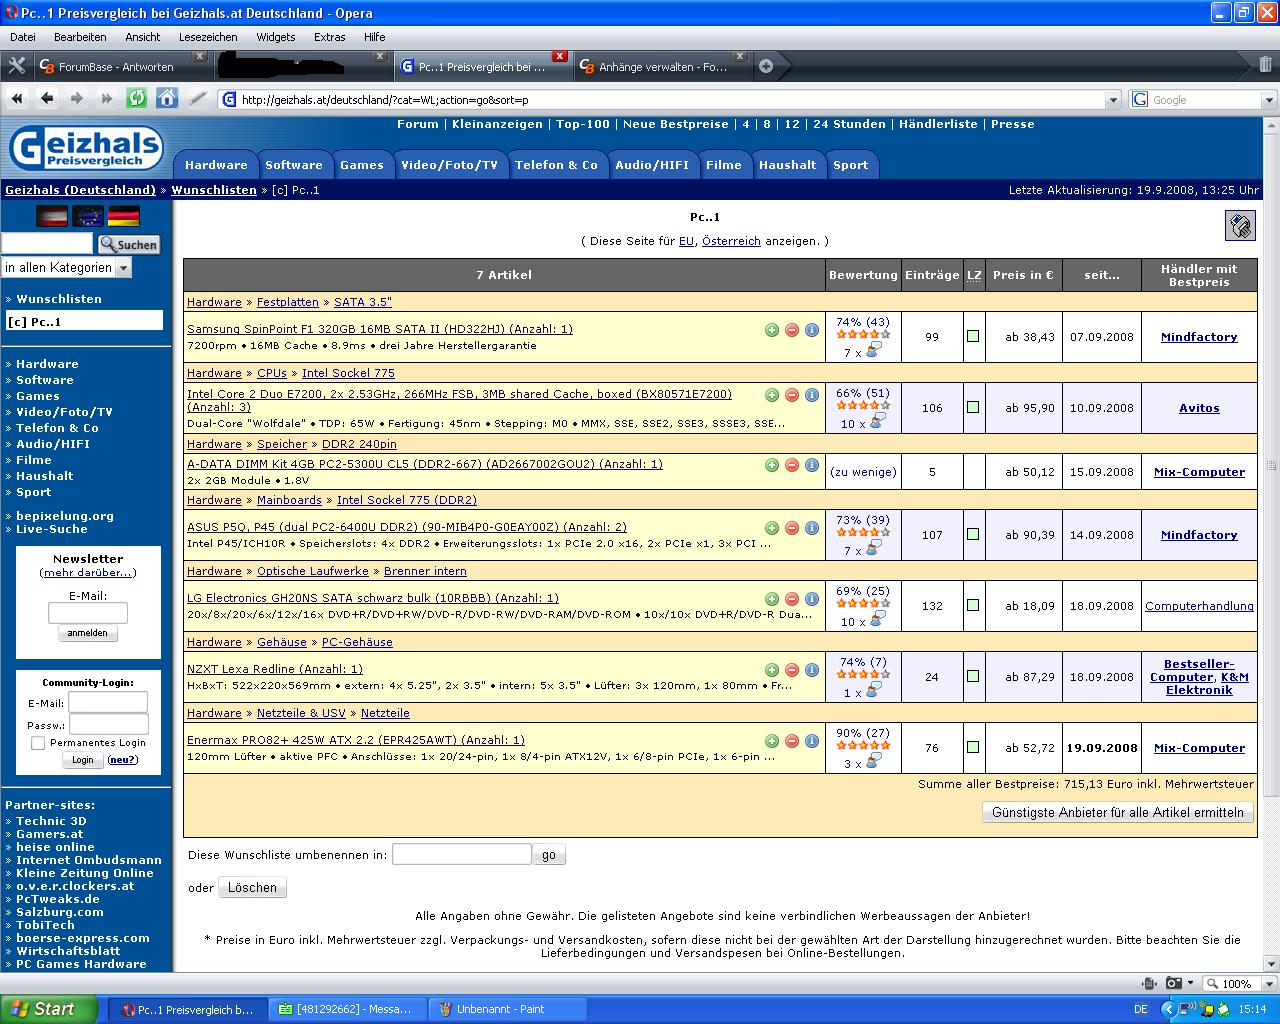Remove Samsung SpinPoint F1 via red minus
Screen dimensions: 1280x1024
click(792, 330)
